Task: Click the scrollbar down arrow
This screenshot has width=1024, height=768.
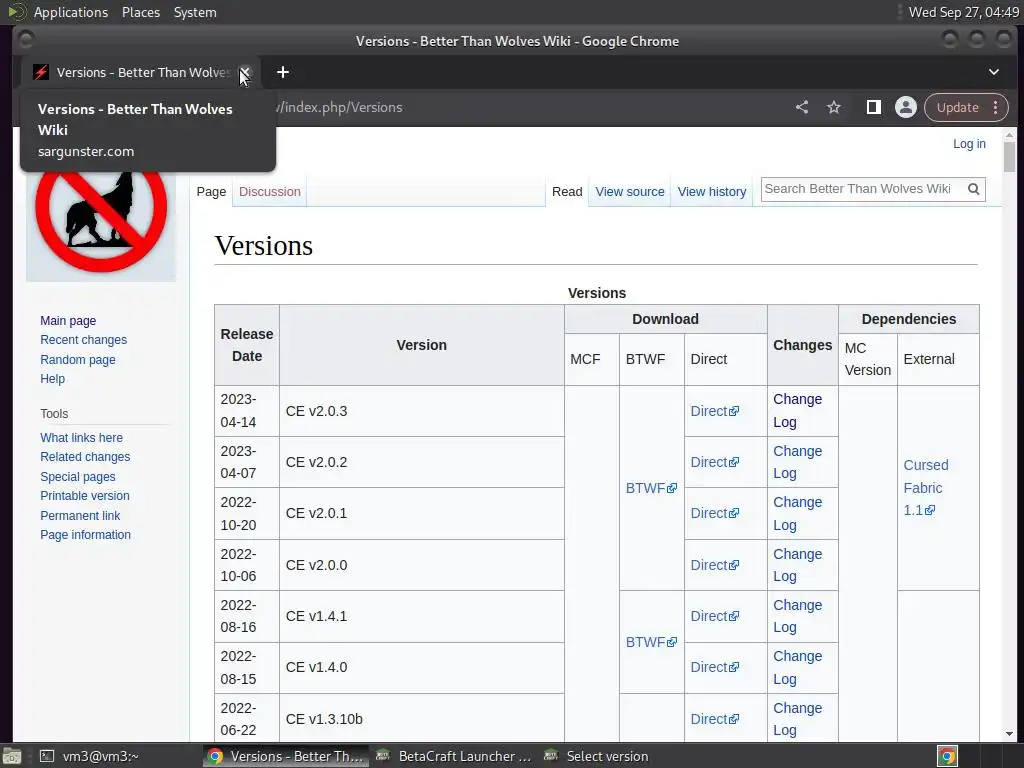Action: click(1010, 733)
